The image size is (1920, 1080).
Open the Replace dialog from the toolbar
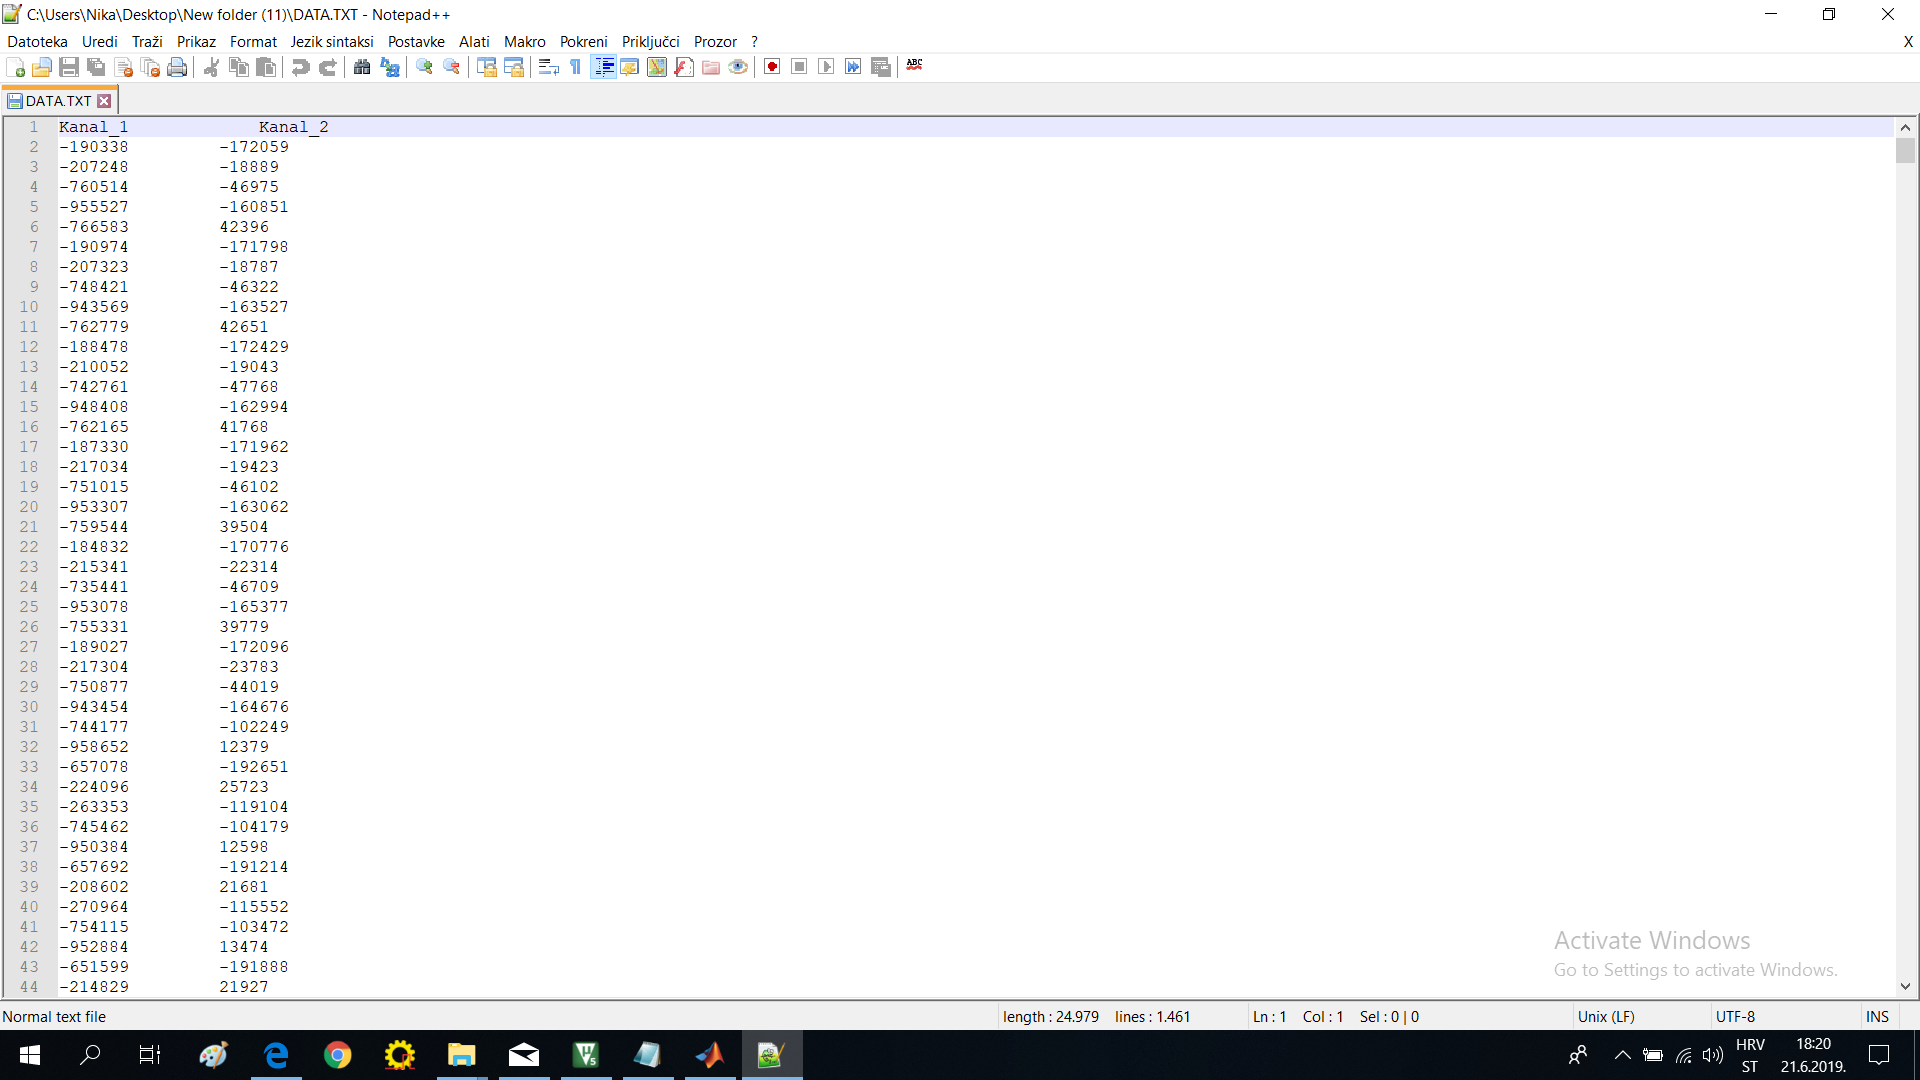coord(390,67)
